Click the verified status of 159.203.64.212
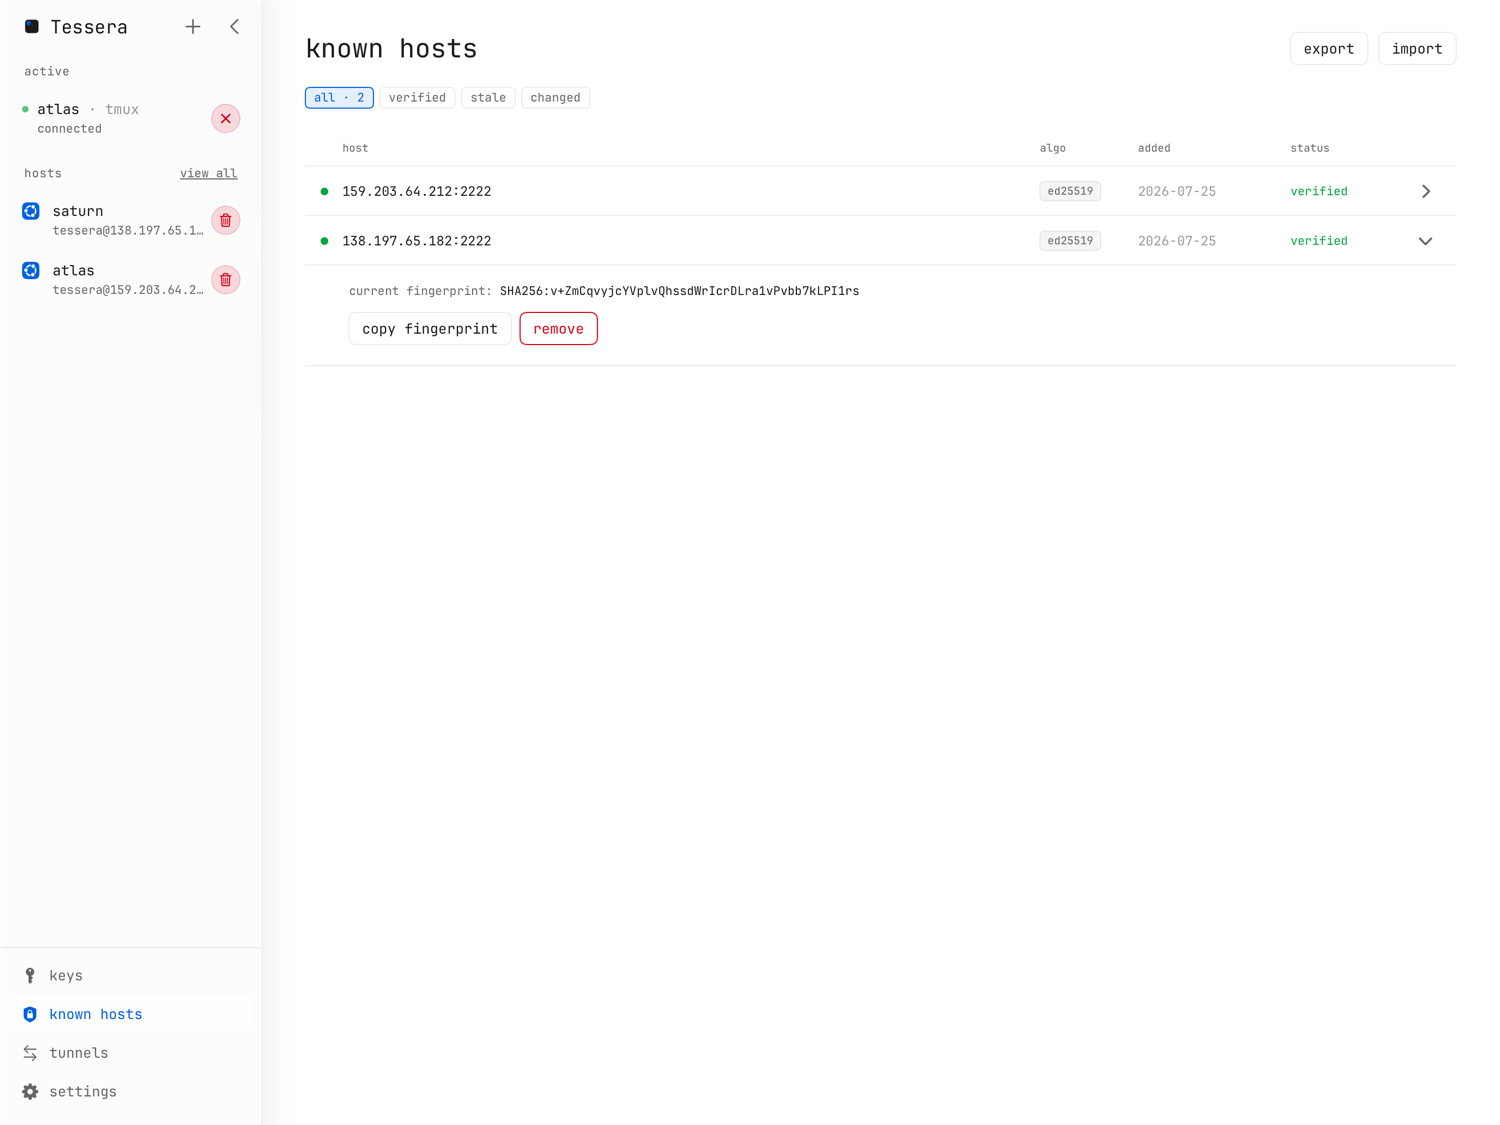The image size is (1500, 1125). coord(1319,191)
